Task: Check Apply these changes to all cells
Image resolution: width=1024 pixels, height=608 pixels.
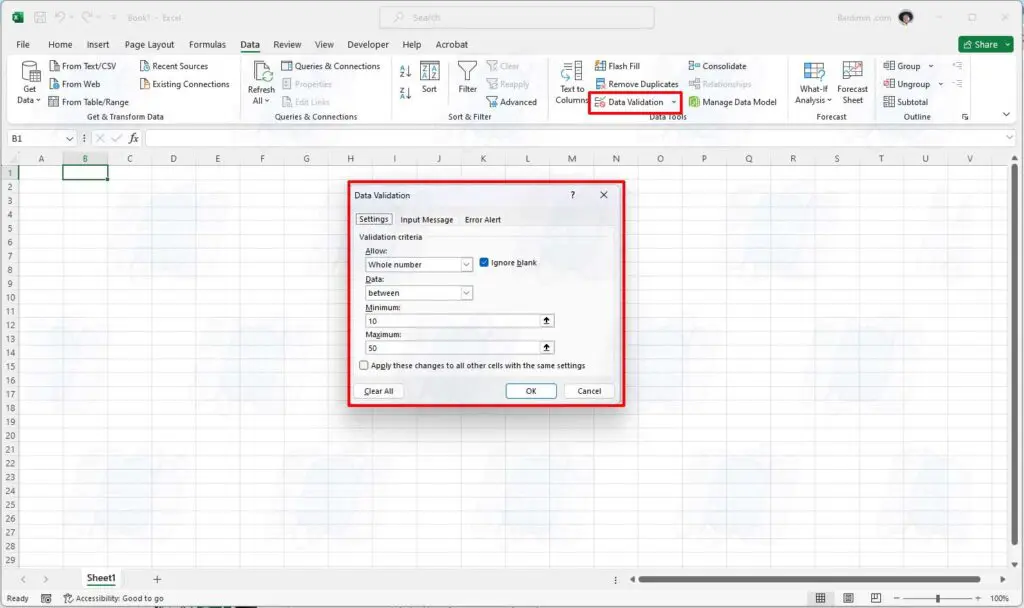Action: point(364,366)
